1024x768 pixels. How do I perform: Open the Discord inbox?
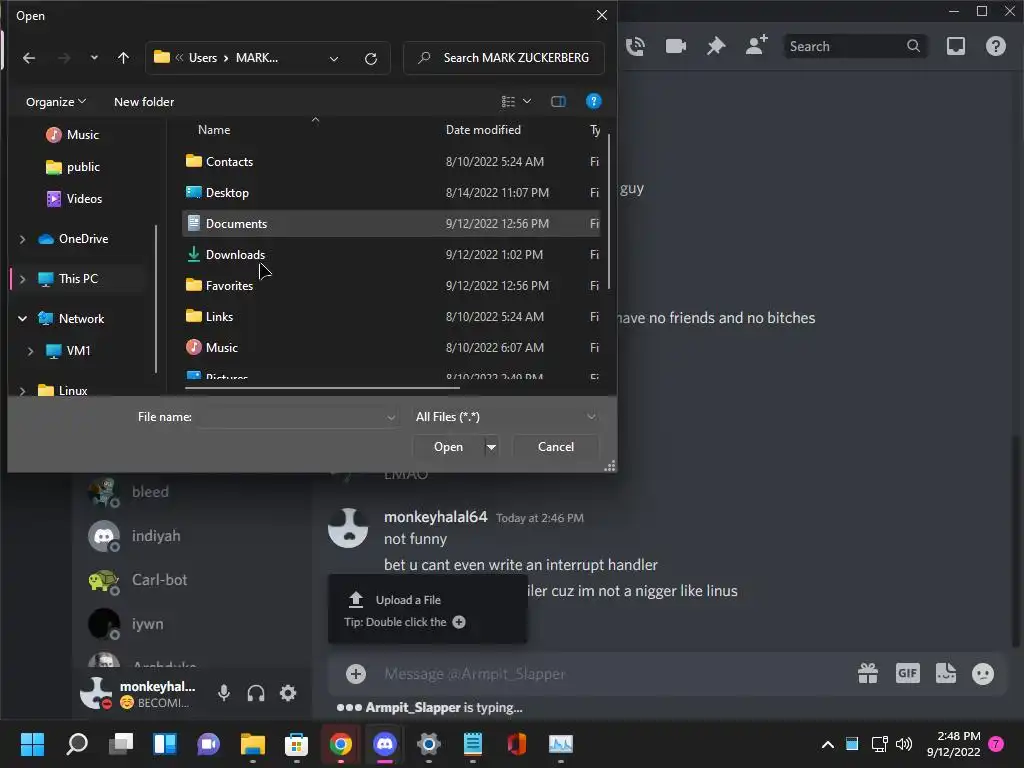(955, 46)
